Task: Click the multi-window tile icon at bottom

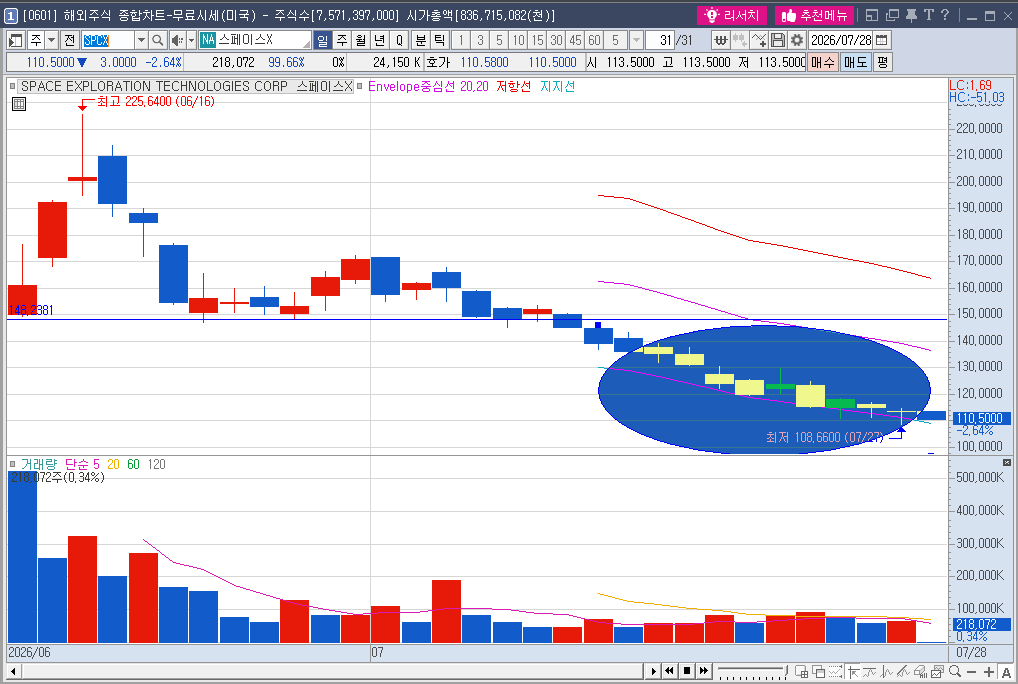Action: pyautogui.click(x=801, y=672)
